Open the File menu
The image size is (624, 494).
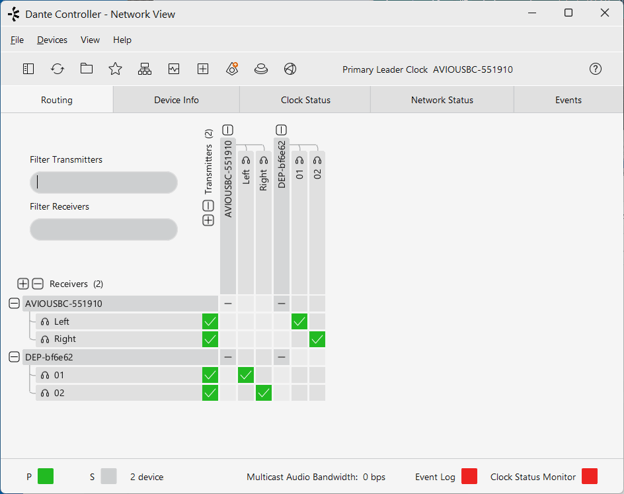tap(17, 40)
